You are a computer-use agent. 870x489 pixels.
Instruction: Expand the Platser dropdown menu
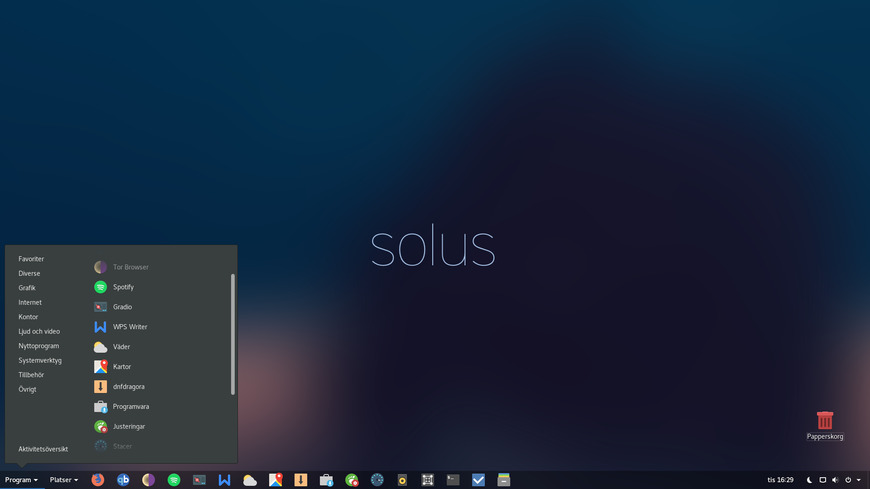click(64, 480)
